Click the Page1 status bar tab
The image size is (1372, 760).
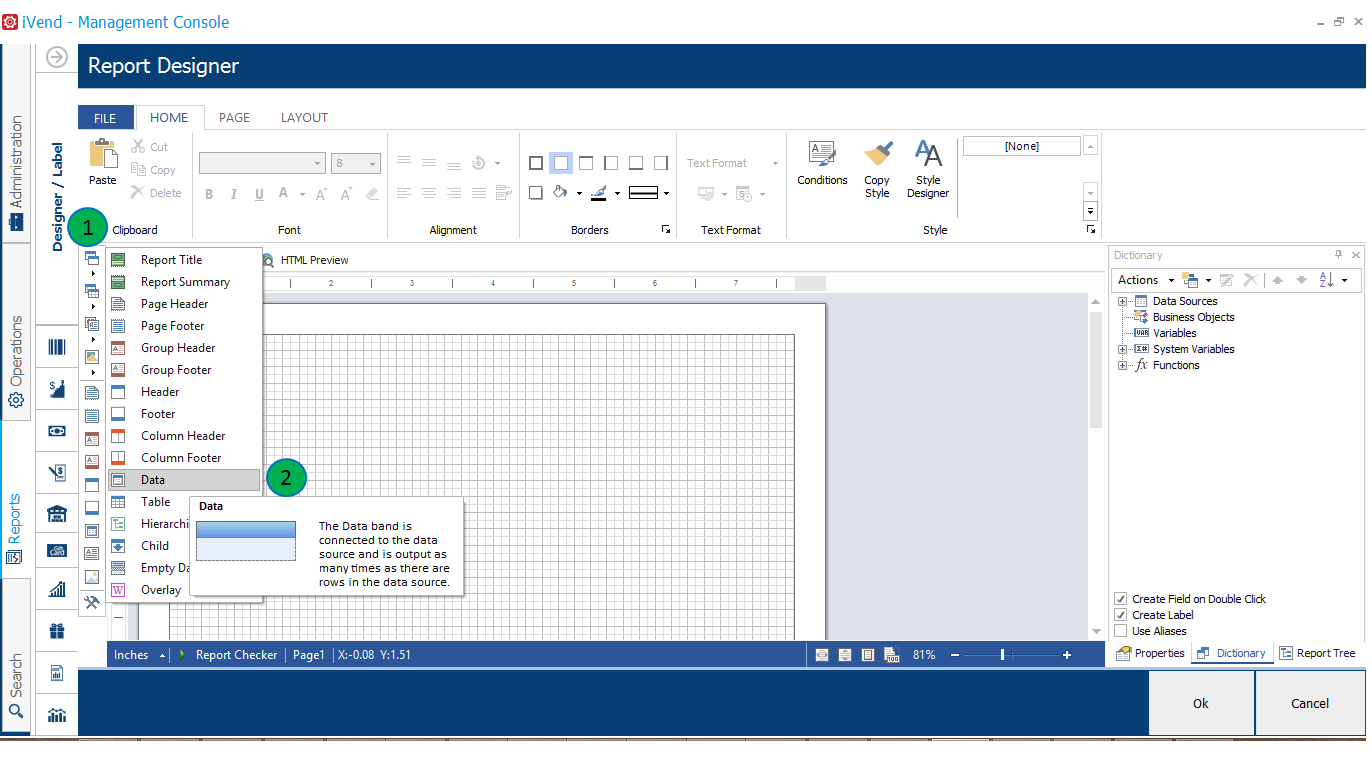(x=309, y=655)
